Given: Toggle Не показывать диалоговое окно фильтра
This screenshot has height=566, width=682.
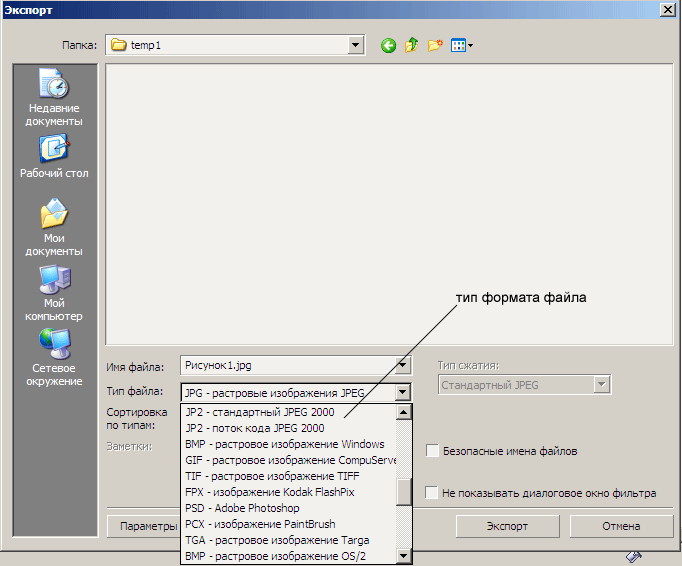Looking at the screenshot, I should (x=431, y=492).
